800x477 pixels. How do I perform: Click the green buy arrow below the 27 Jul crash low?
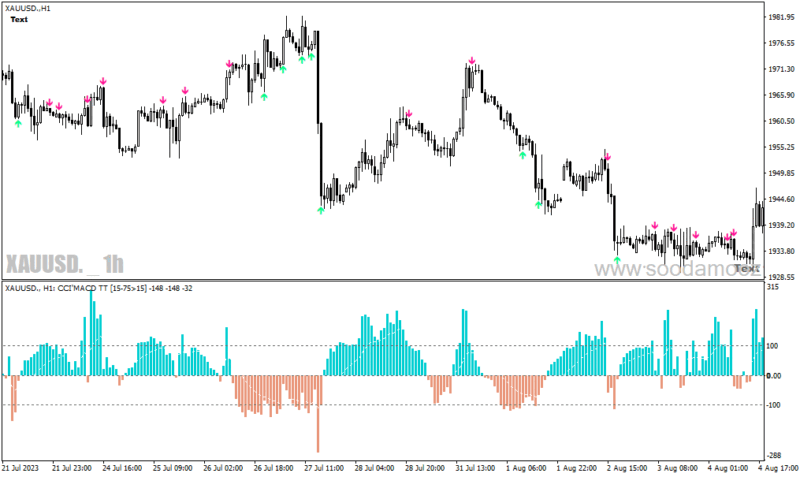coord(320,210)
